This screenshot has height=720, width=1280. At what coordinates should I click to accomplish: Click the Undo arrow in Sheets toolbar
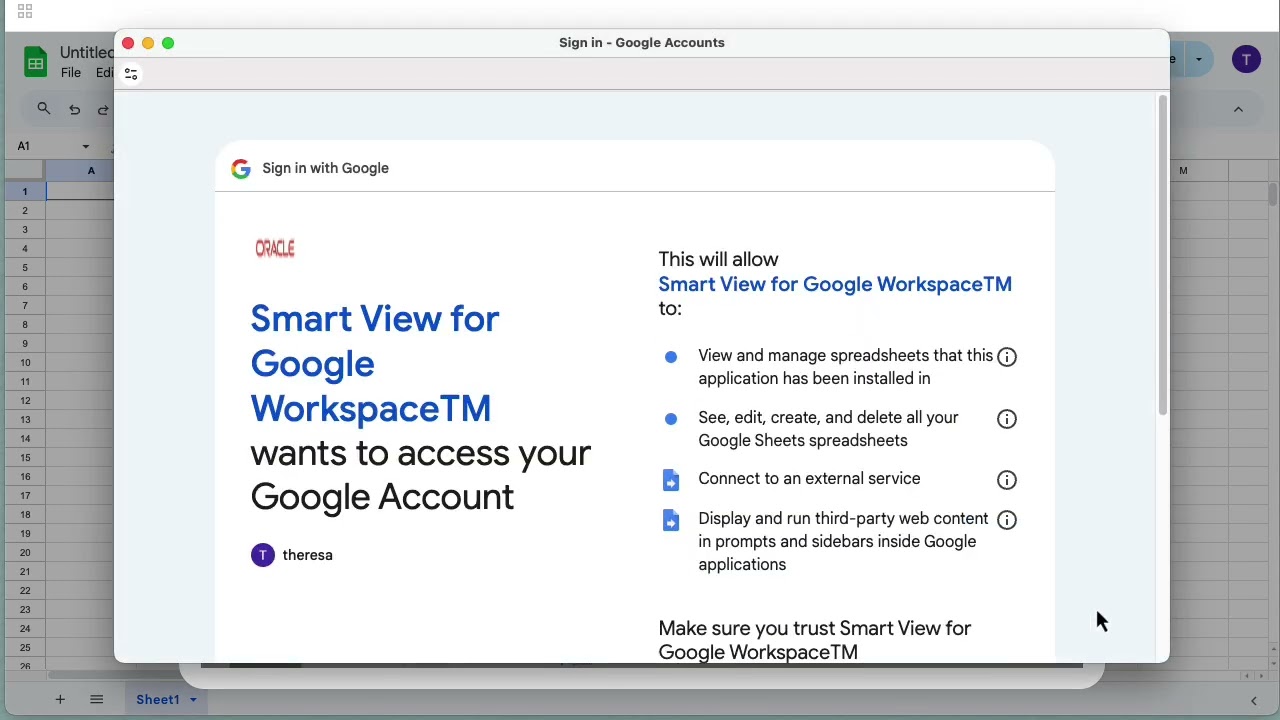75,110
